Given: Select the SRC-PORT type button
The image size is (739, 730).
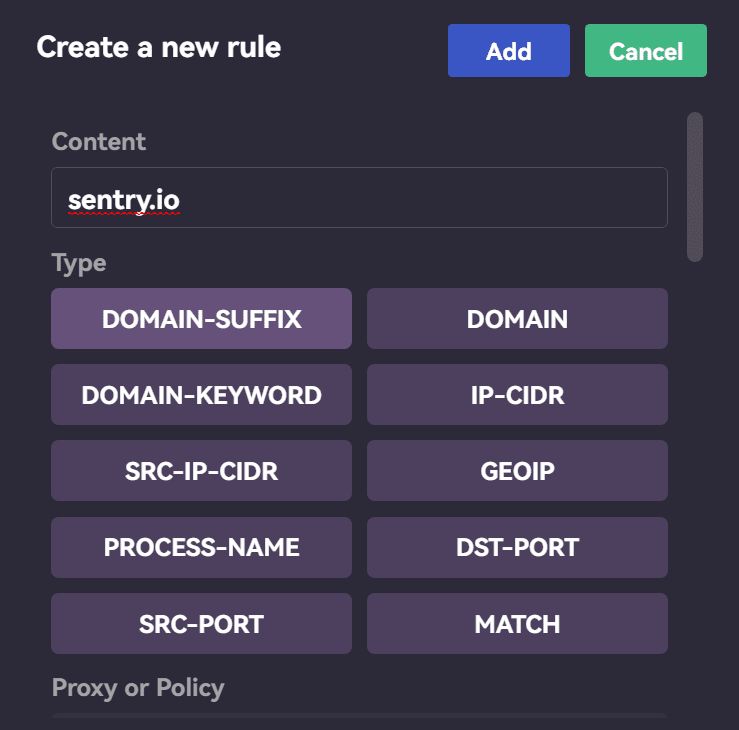Looking at the screenshot, I should click(201, 623).
